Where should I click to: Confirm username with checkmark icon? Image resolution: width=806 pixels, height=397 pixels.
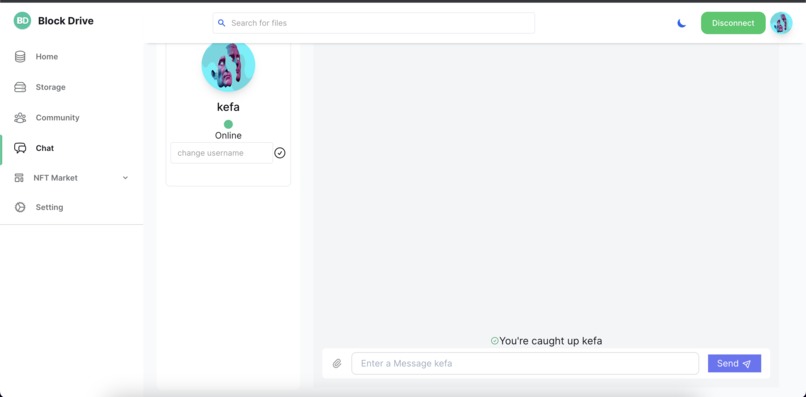coord(280,153)
